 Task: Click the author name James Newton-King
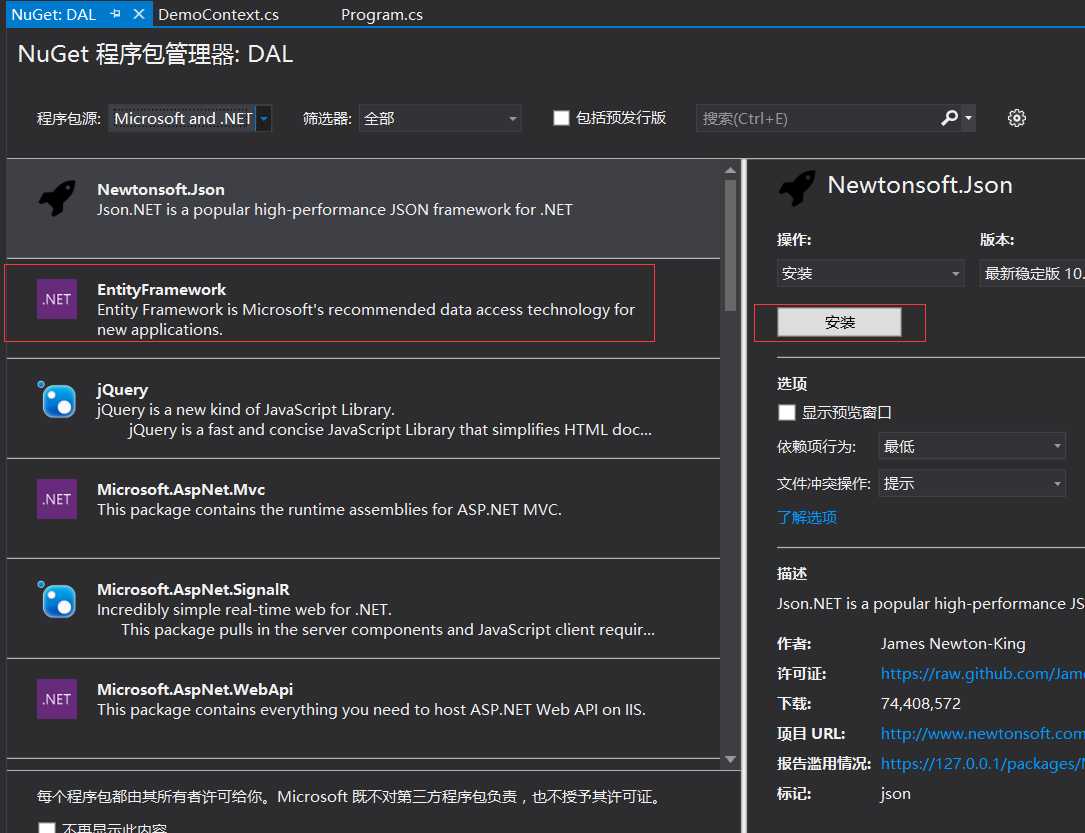pos(953,643)
